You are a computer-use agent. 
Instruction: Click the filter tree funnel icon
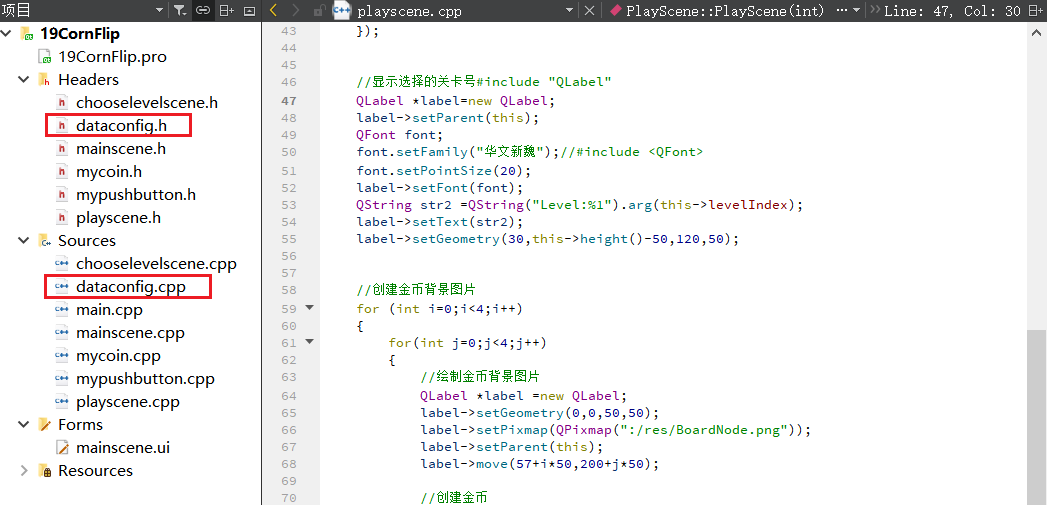coord(180,11)
